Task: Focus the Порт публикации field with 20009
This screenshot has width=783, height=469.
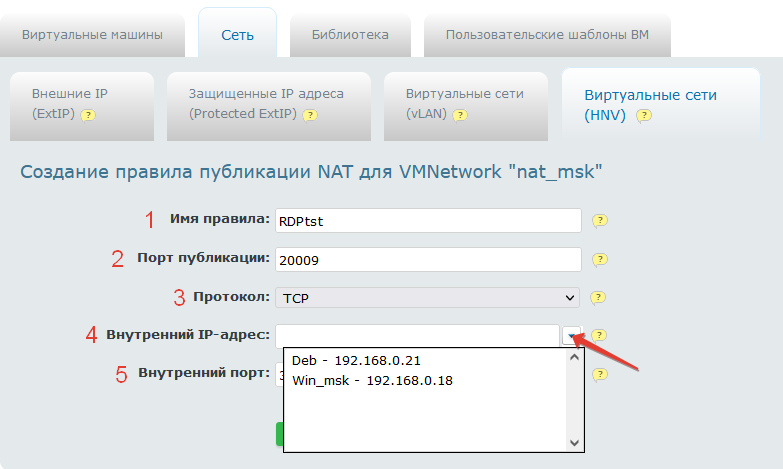Action: 428,259
